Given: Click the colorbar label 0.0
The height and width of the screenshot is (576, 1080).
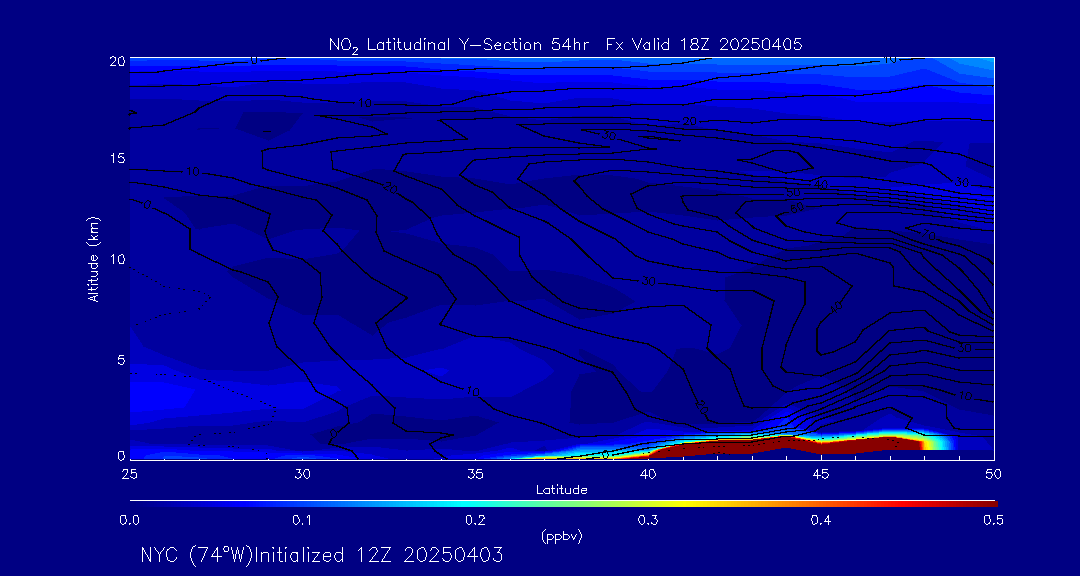Looking at the screenshot, I should click(129, 521).
